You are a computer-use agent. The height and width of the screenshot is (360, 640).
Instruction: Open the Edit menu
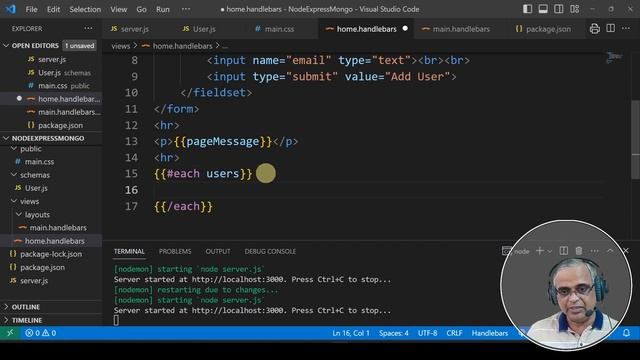coord(53,9)
